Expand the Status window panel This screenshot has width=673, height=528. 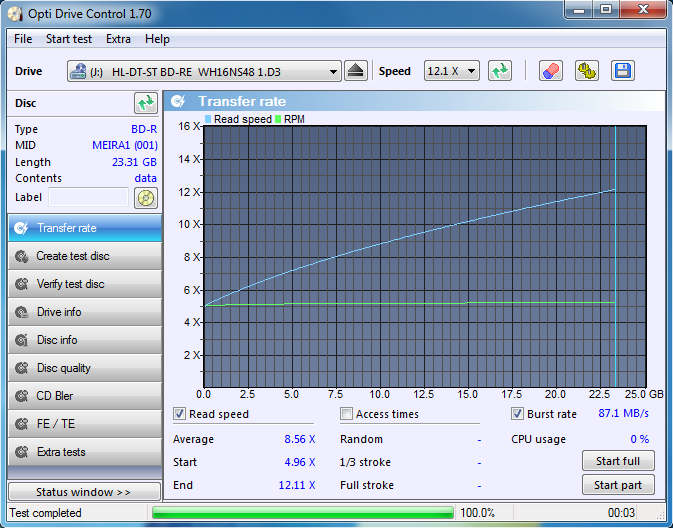click(x=84, y=492)
